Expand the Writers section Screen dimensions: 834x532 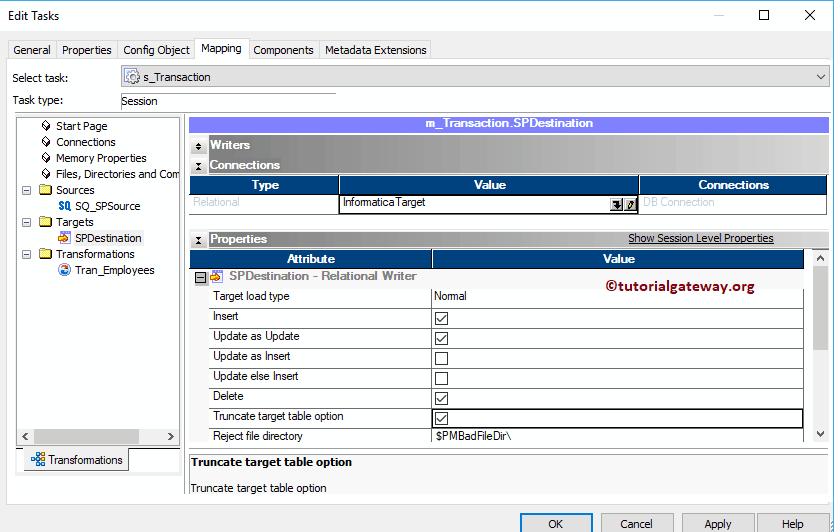pos(199,146)
